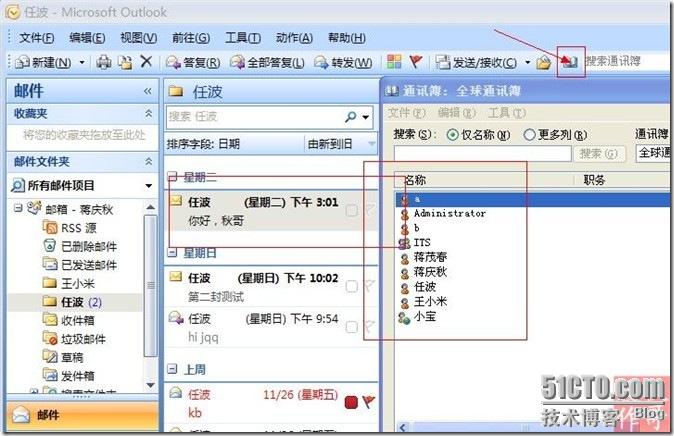Open the Send/Receive dropdown arrow
This screenshot has width=674, height=436.
click(527, 63)
